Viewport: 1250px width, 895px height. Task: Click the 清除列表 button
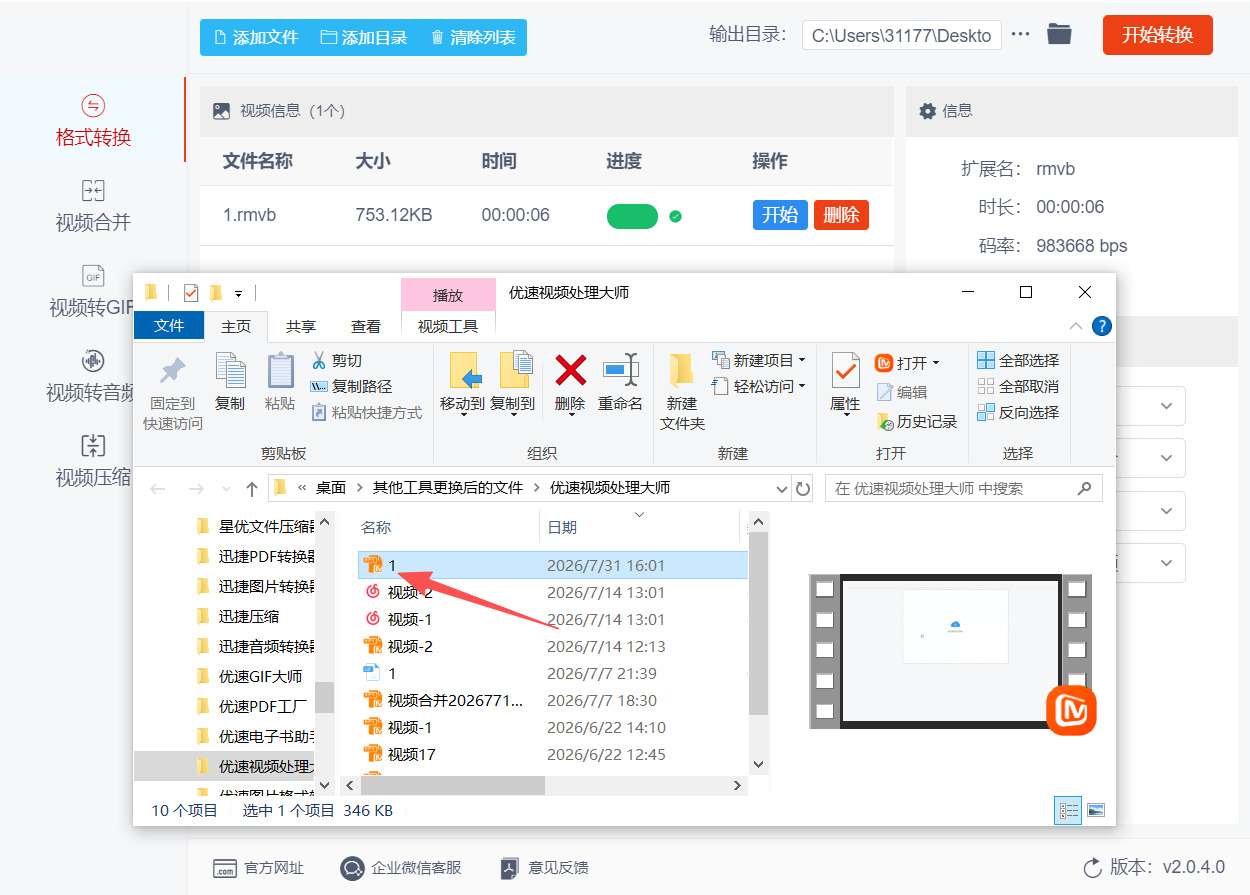click(x=473, y=37)
